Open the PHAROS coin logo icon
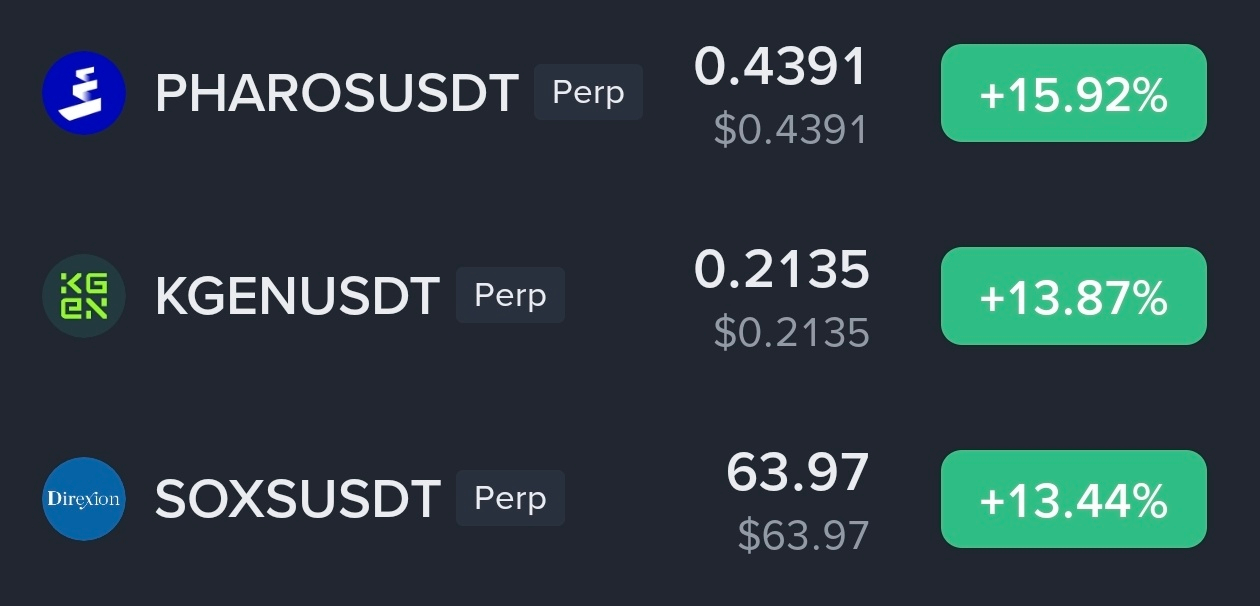This screenshot has width=1260, height=606. (x=84, y=93)
